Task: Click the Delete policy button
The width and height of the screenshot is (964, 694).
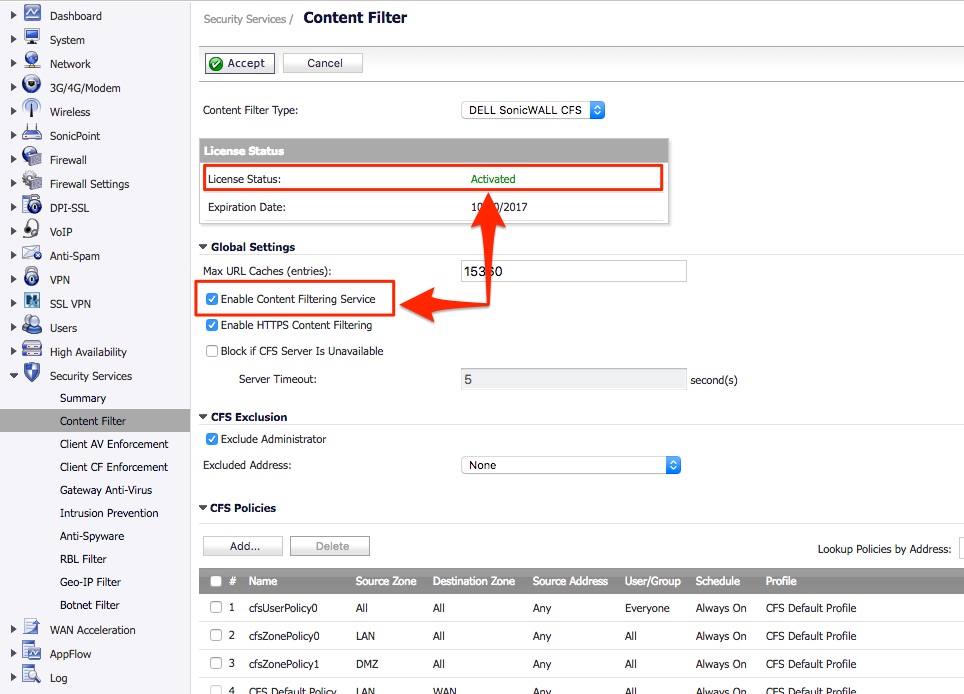Action: coord(330,546)
